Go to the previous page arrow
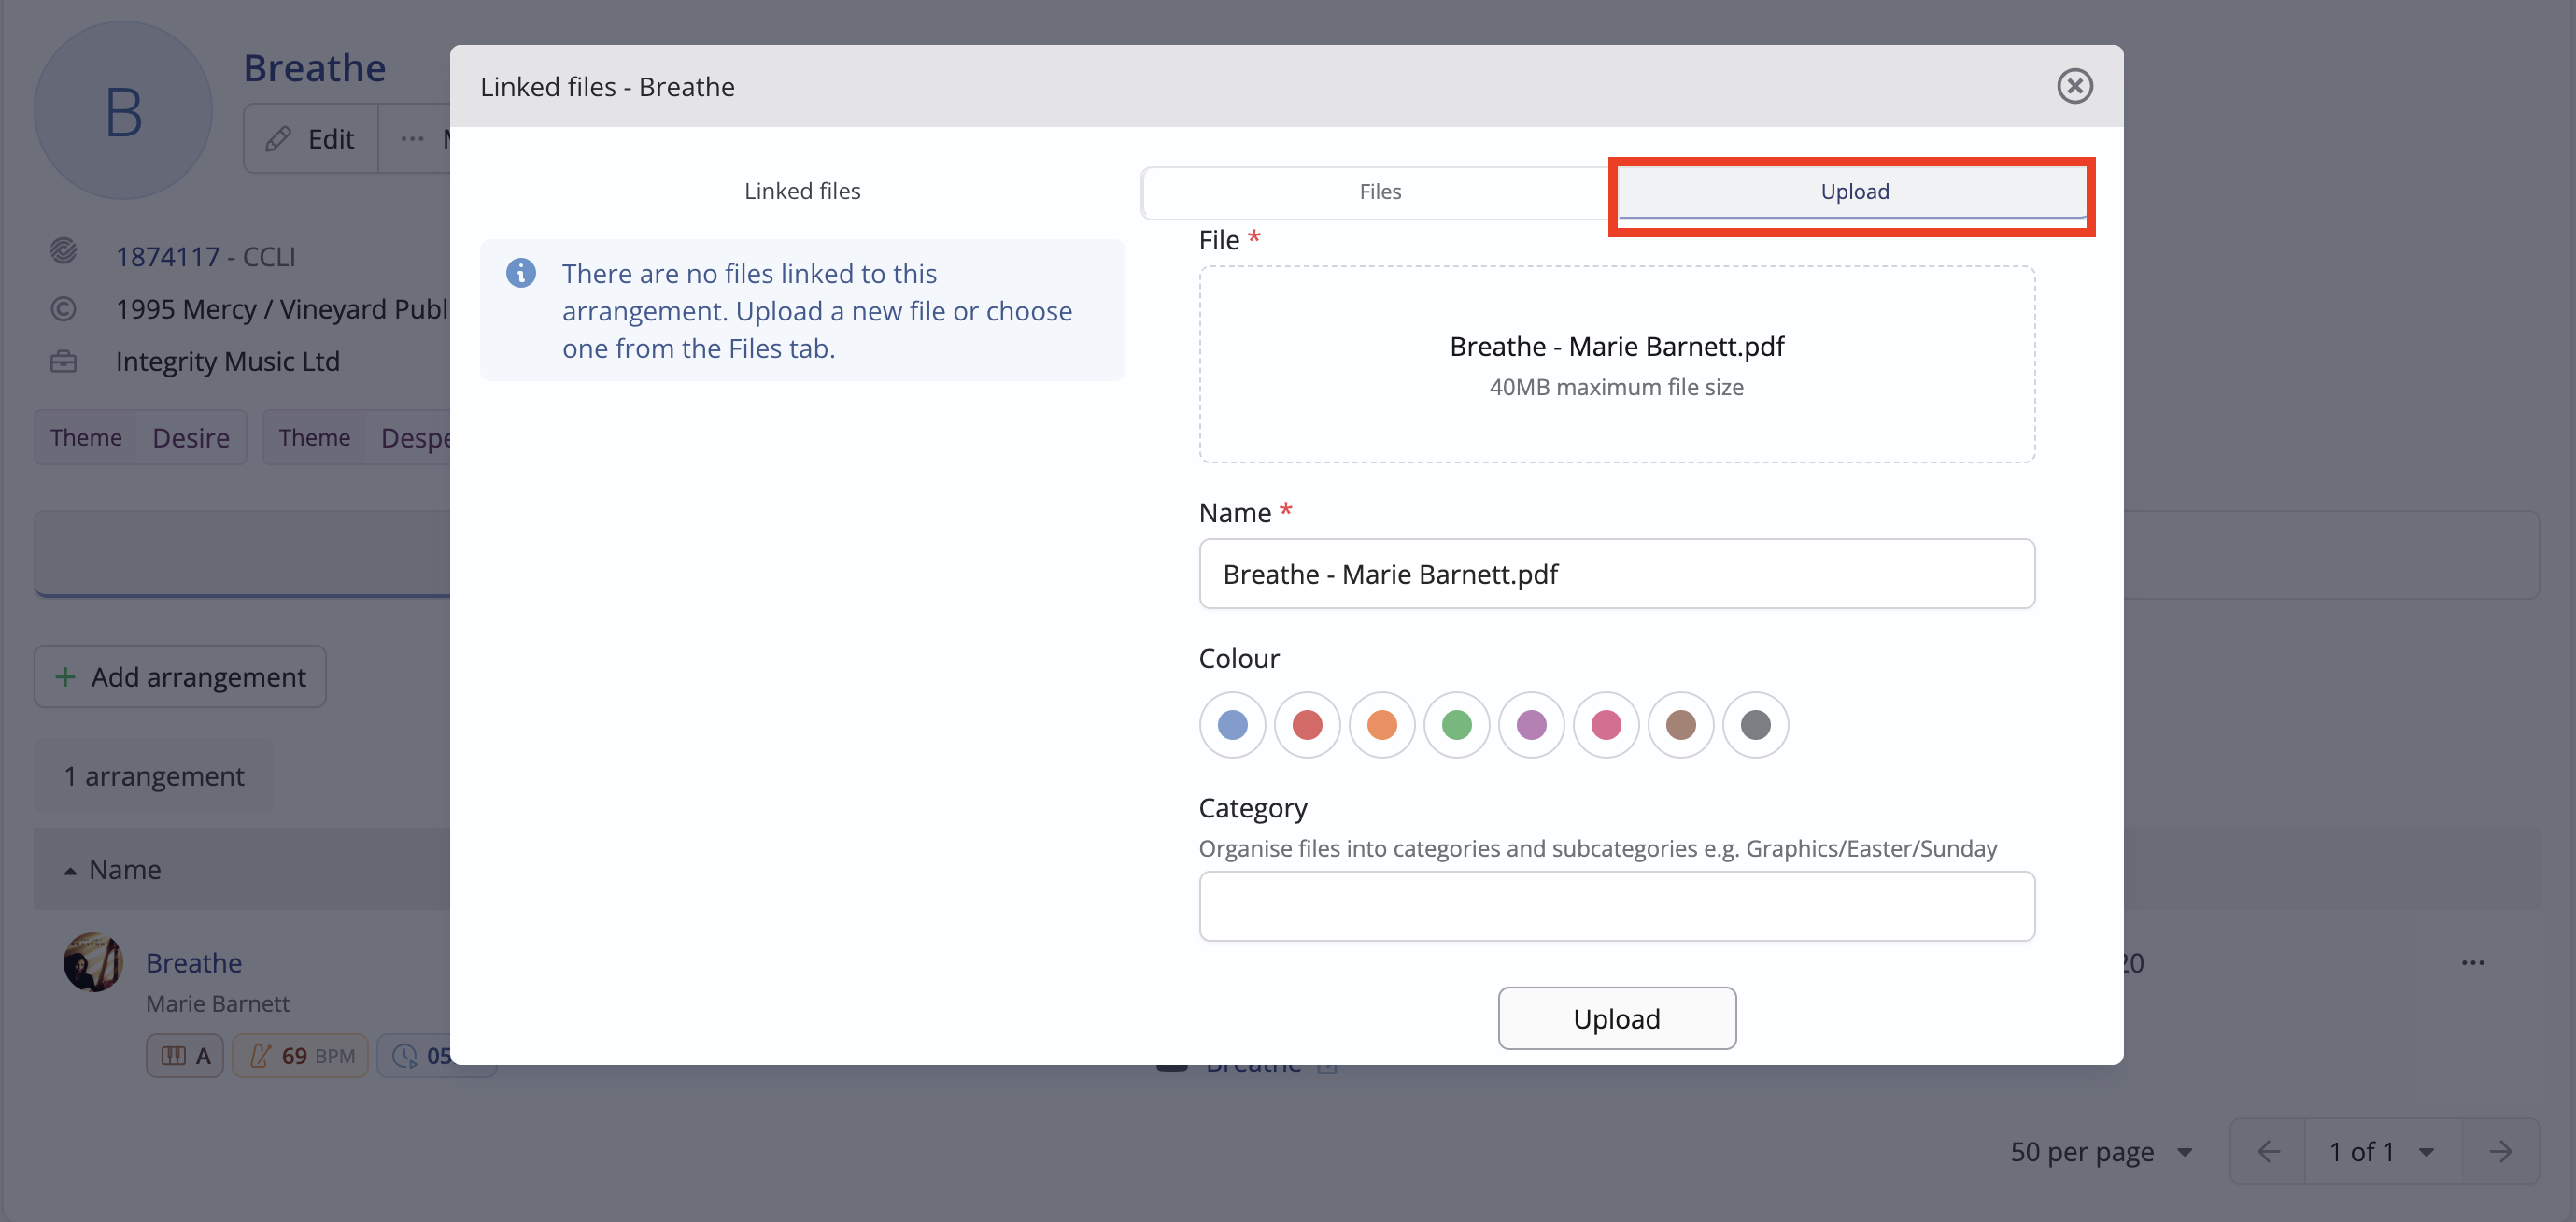Screen dimensions: 2576x1222 2268,1152
